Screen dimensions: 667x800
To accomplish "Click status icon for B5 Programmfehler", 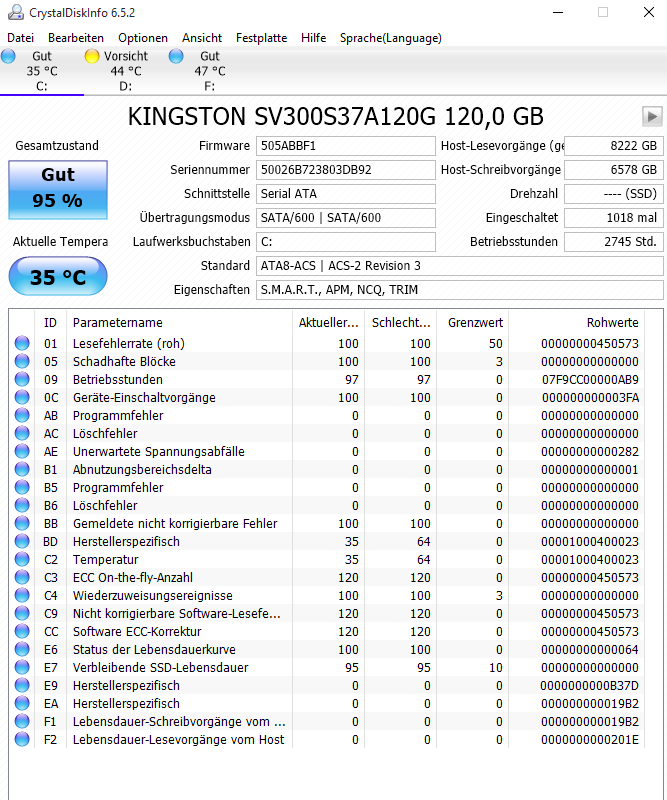I will point(22,487).
